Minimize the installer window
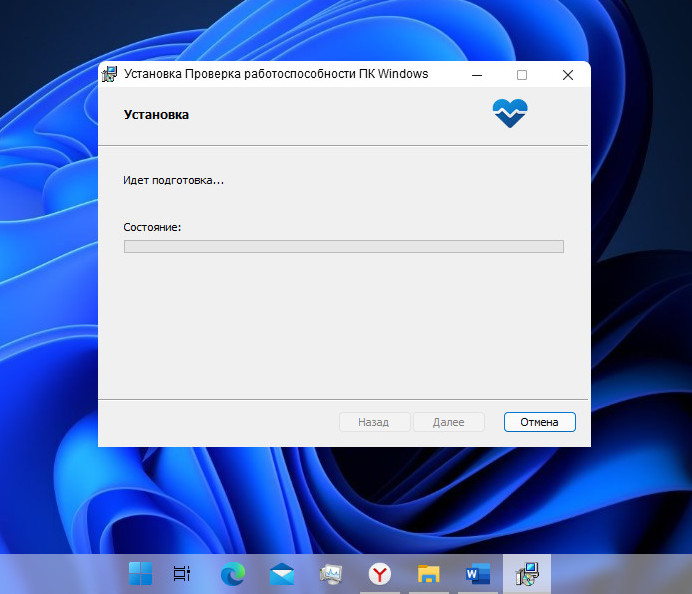The image size is (692, 594). point(477,75)
